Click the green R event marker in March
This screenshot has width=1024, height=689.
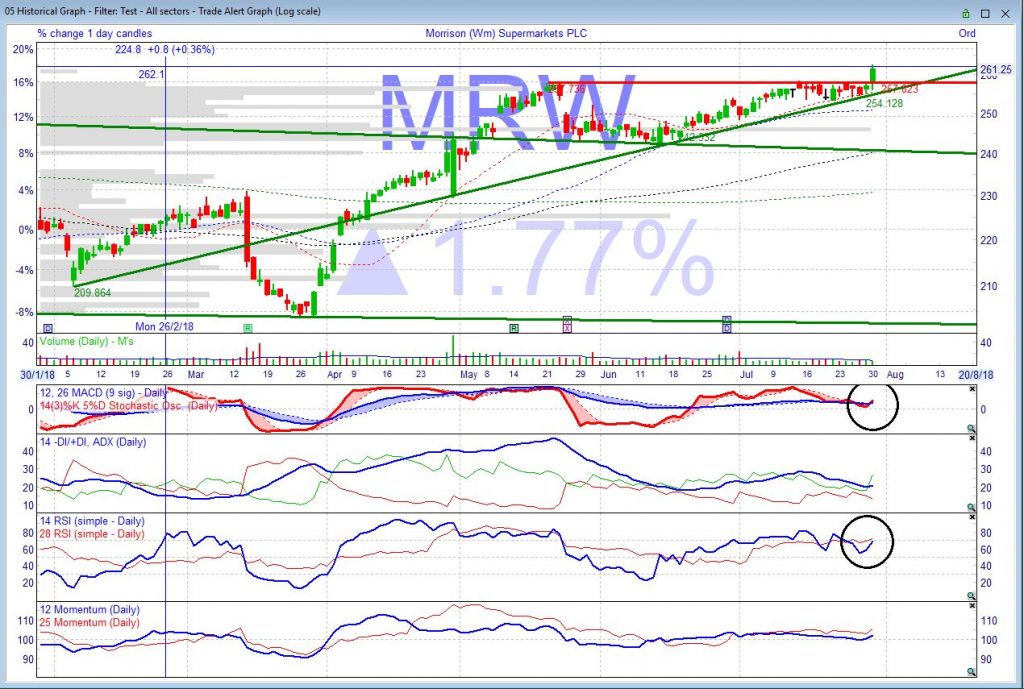[248, 328]
